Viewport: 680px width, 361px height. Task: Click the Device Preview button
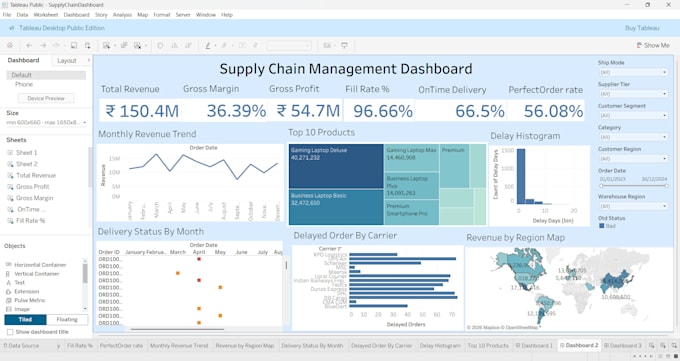[x=46, y=98]
